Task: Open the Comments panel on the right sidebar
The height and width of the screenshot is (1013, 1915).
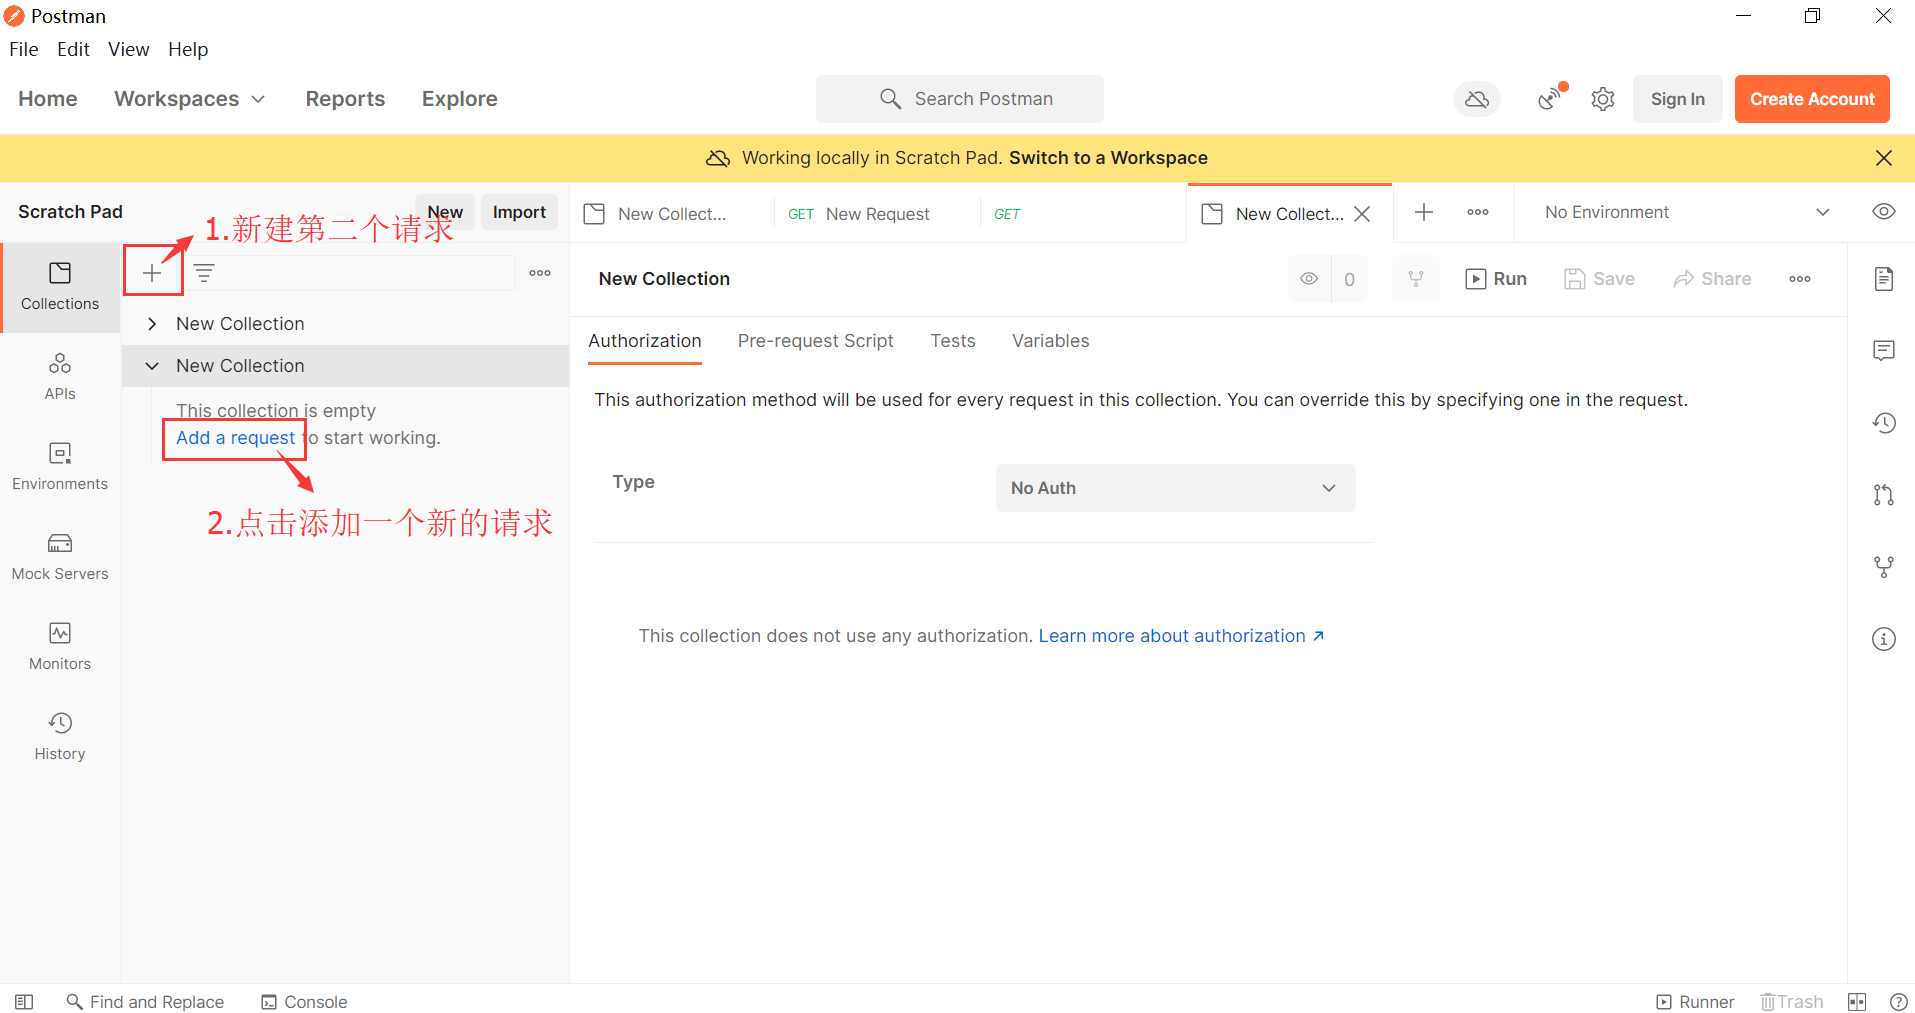Action: click(x=1883, y=350)
